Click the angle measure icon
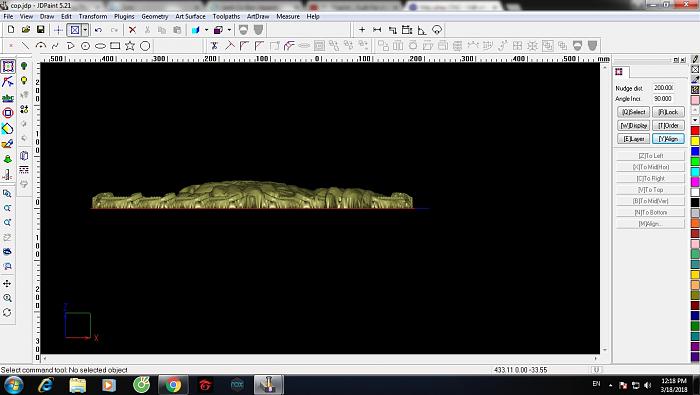 pos(422,30)
